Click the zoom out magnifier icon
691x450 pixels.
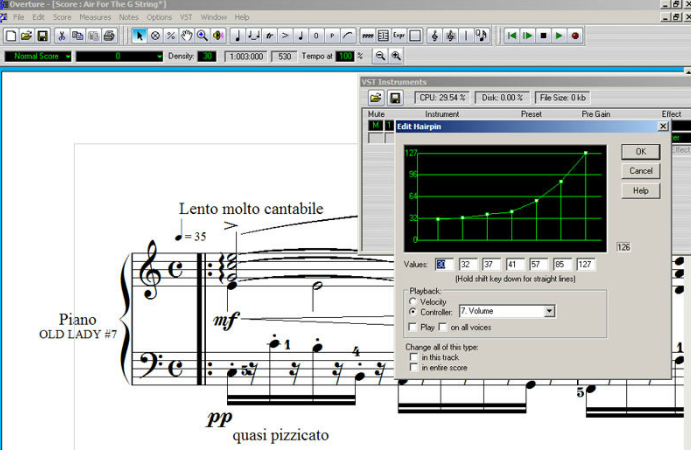point(380,56)
